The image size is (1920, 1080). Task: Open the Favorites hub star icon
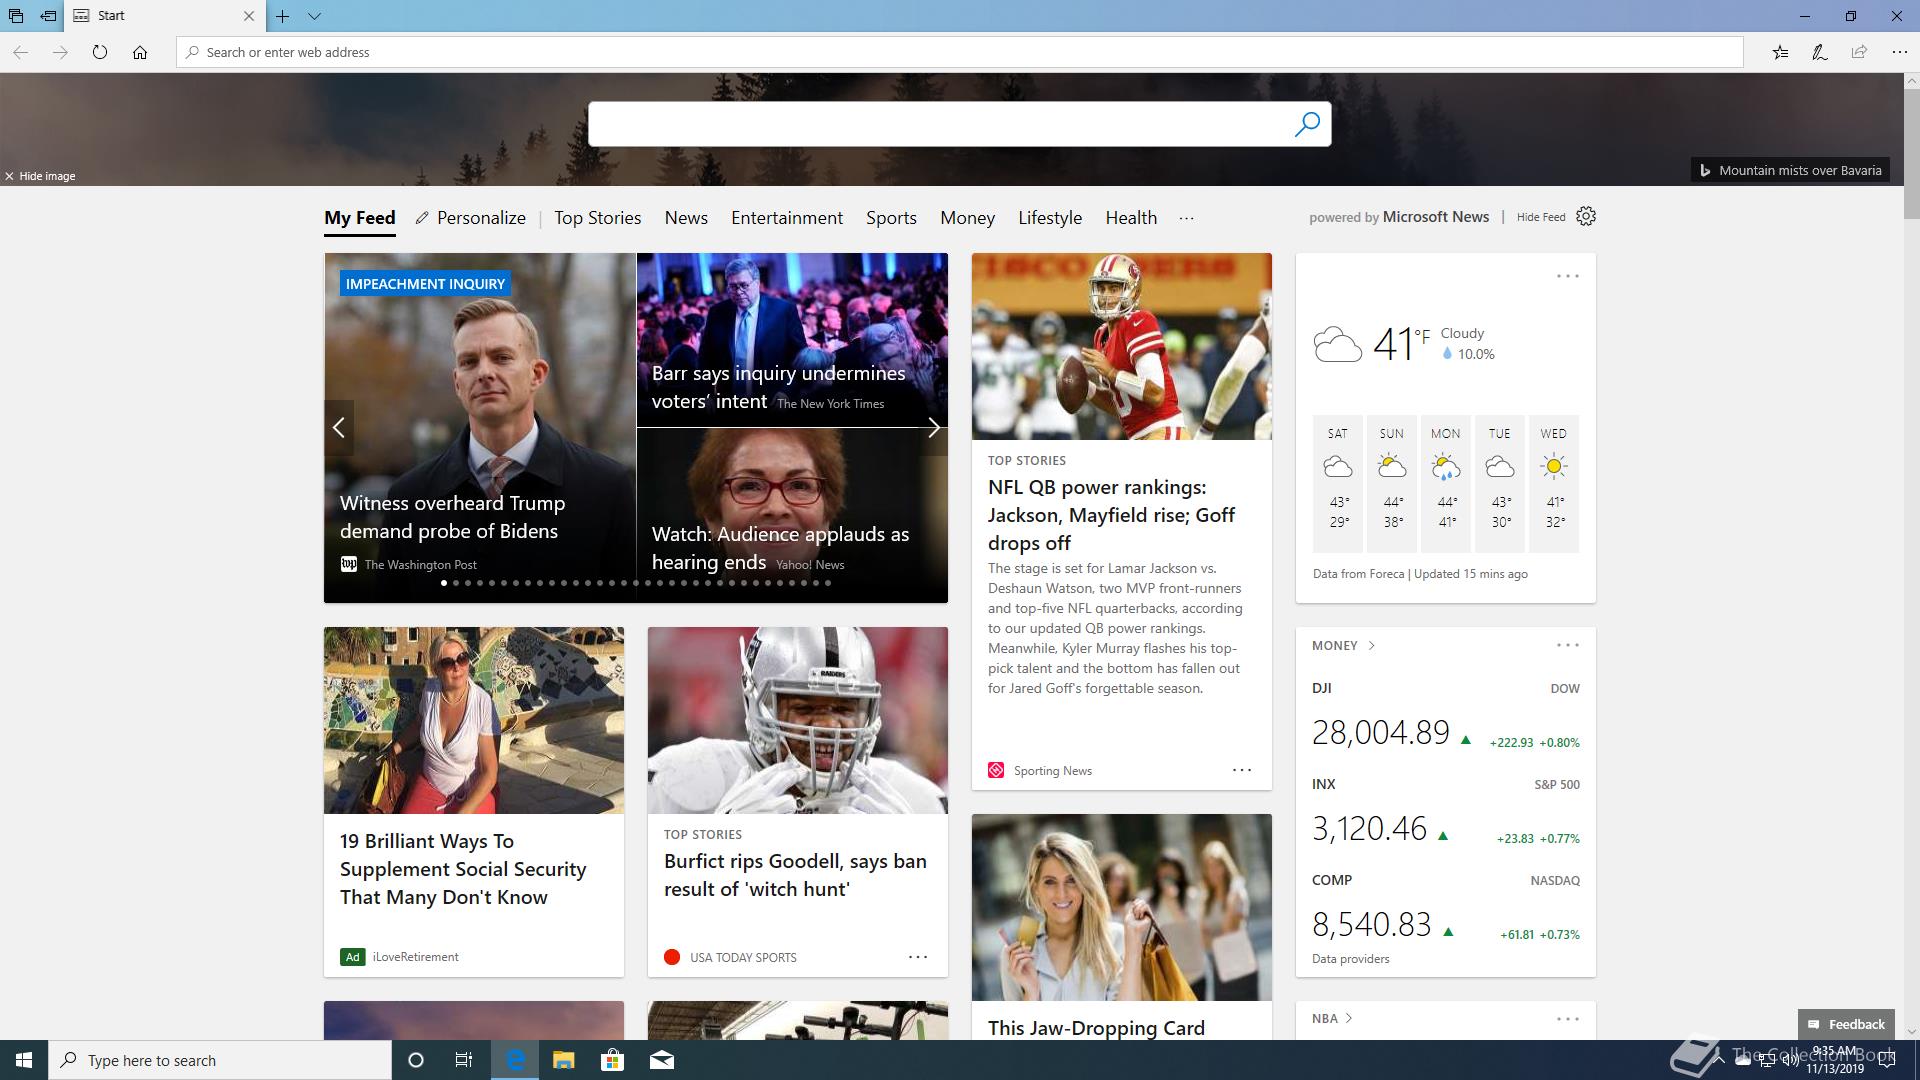pos(1780,52)
